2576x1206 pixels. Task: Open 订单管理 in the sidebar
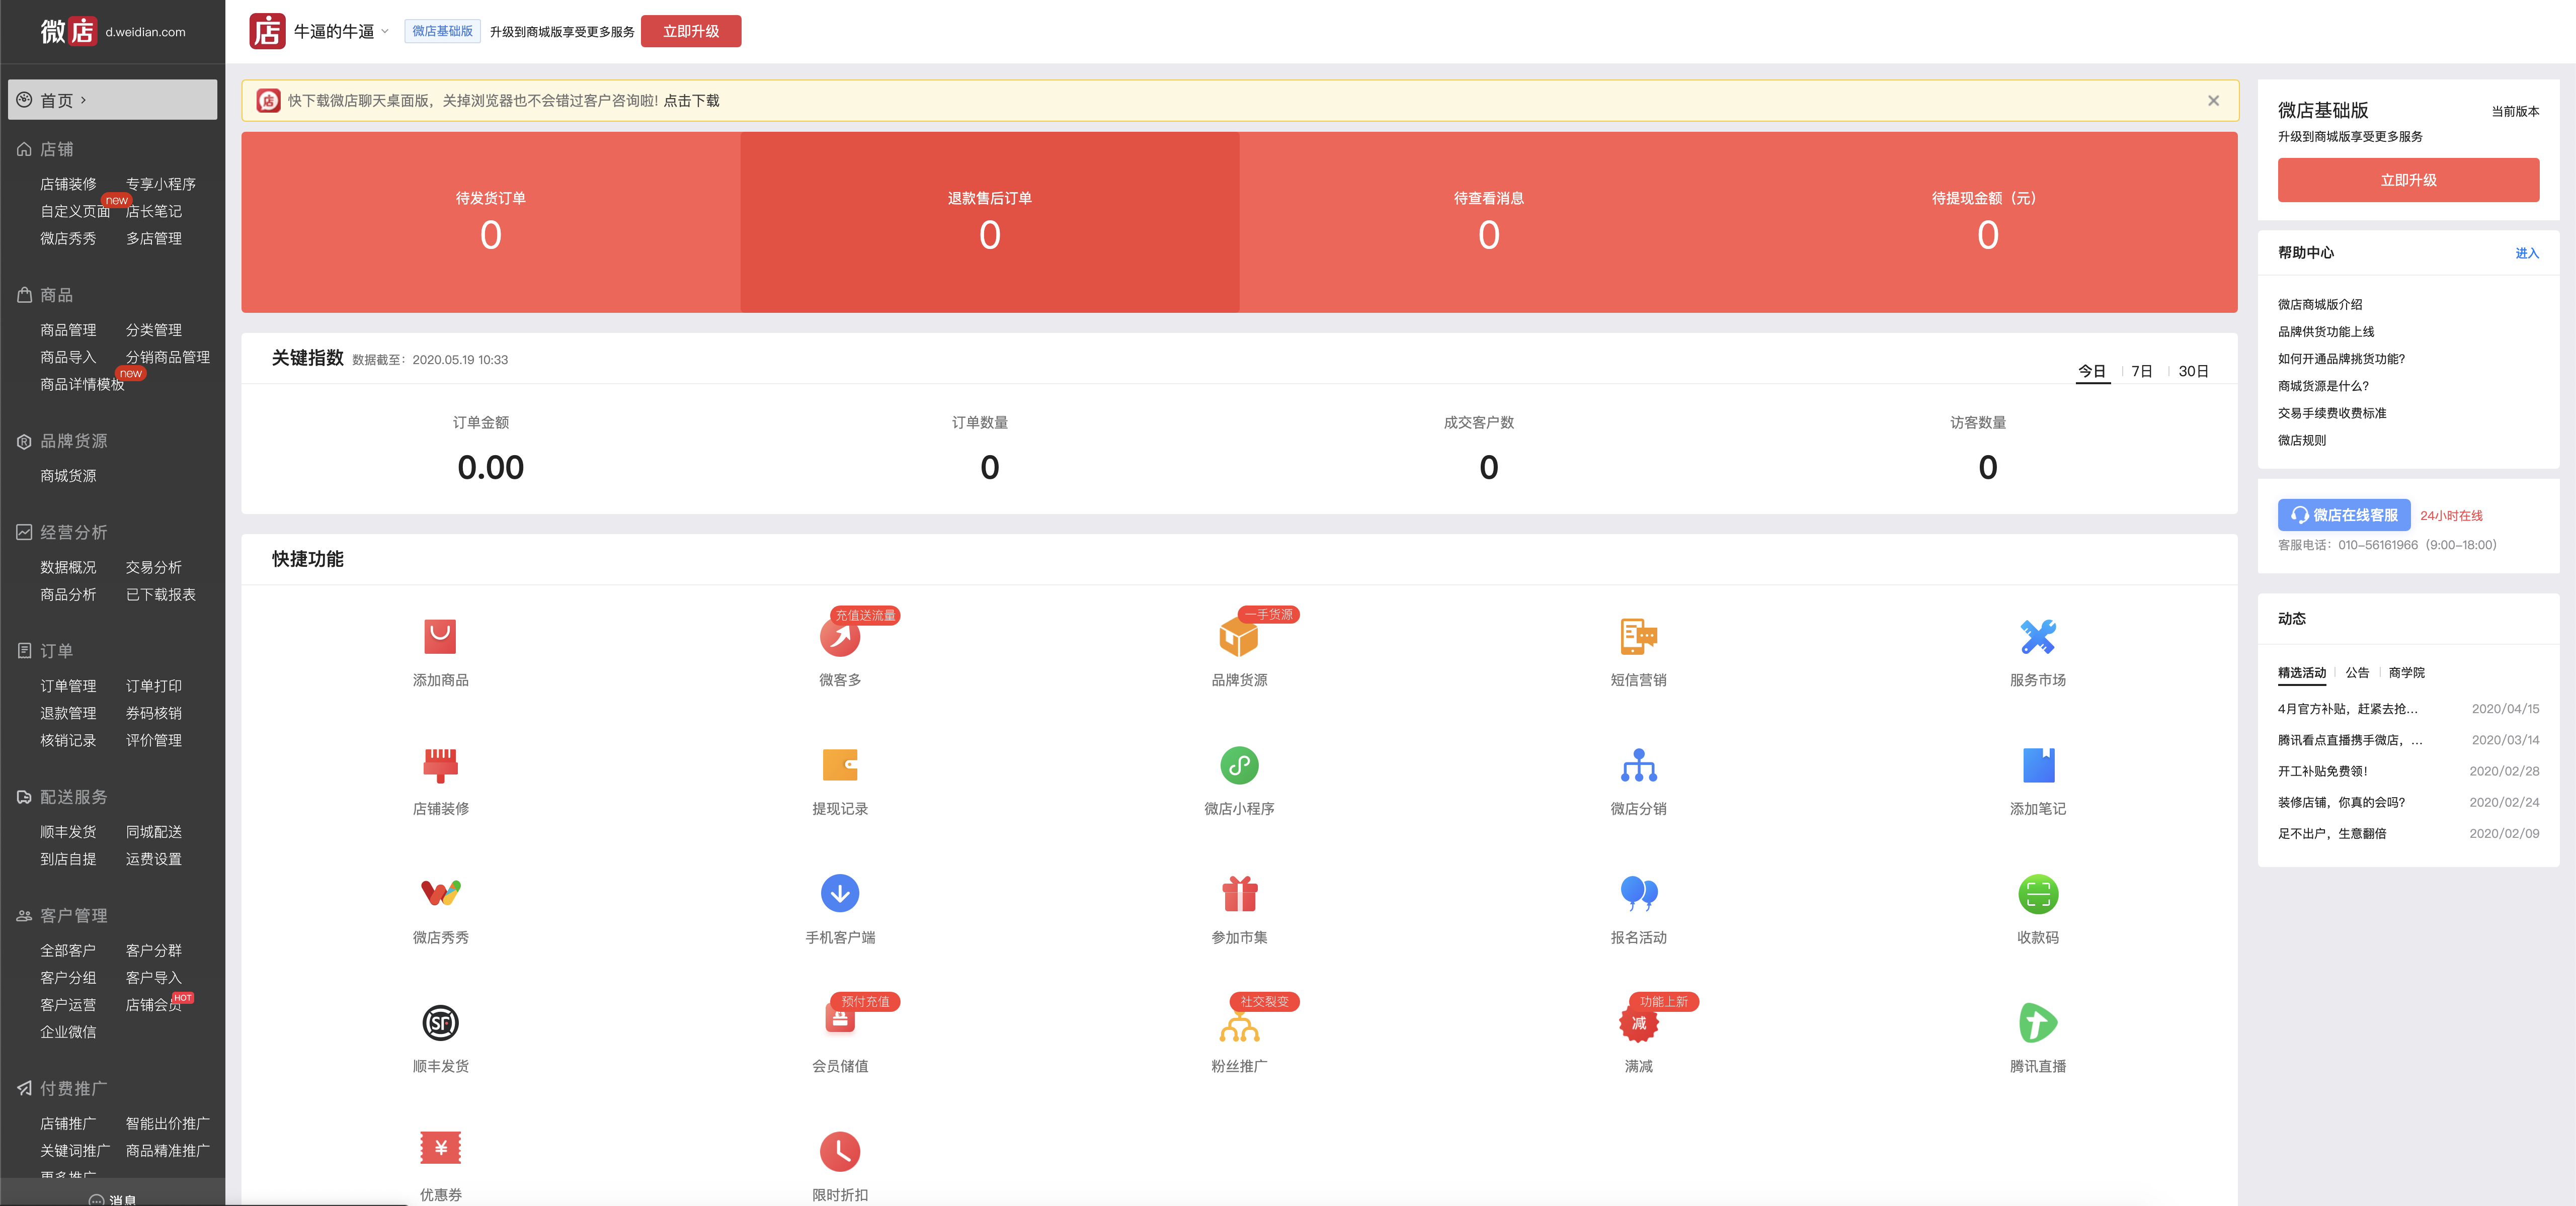(68, 686)
